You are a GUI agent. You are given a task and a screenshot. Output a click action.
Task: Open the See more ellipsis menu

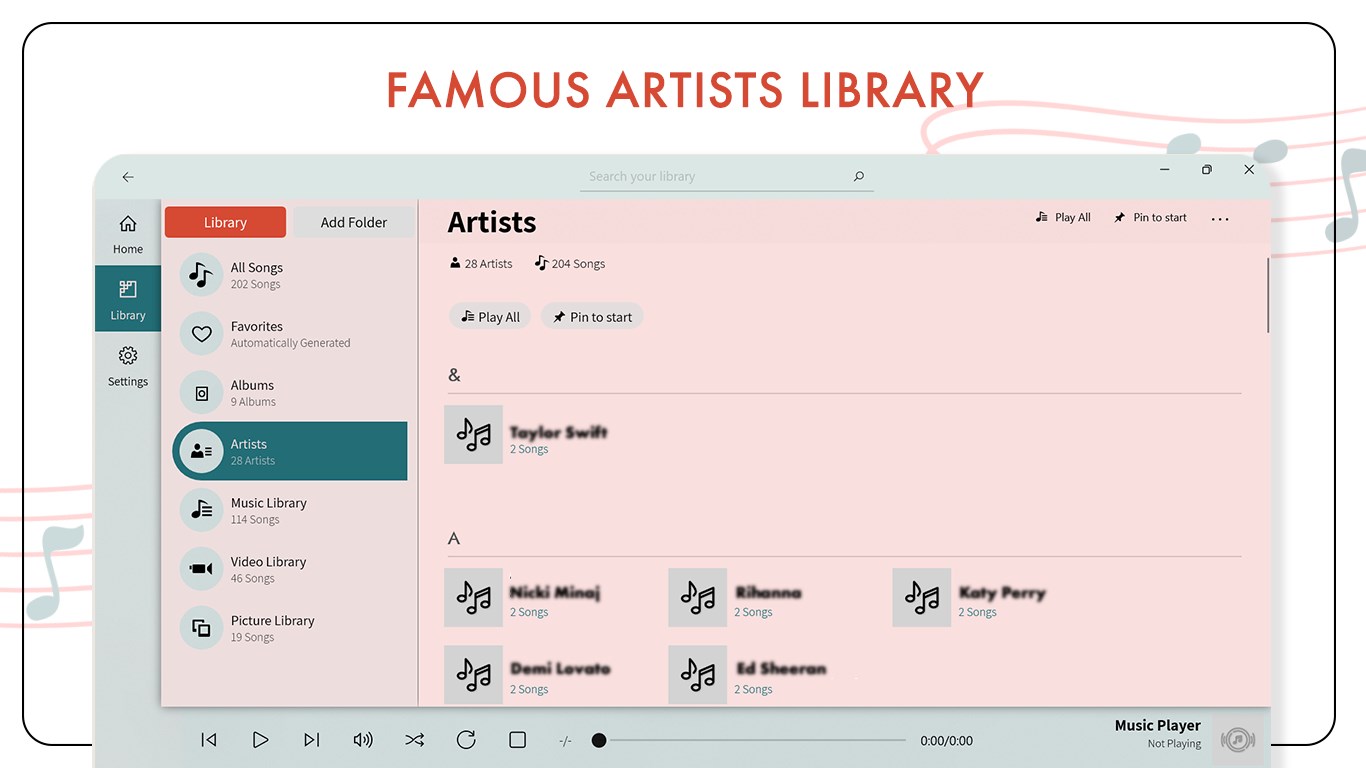[x=1219, y=218]
